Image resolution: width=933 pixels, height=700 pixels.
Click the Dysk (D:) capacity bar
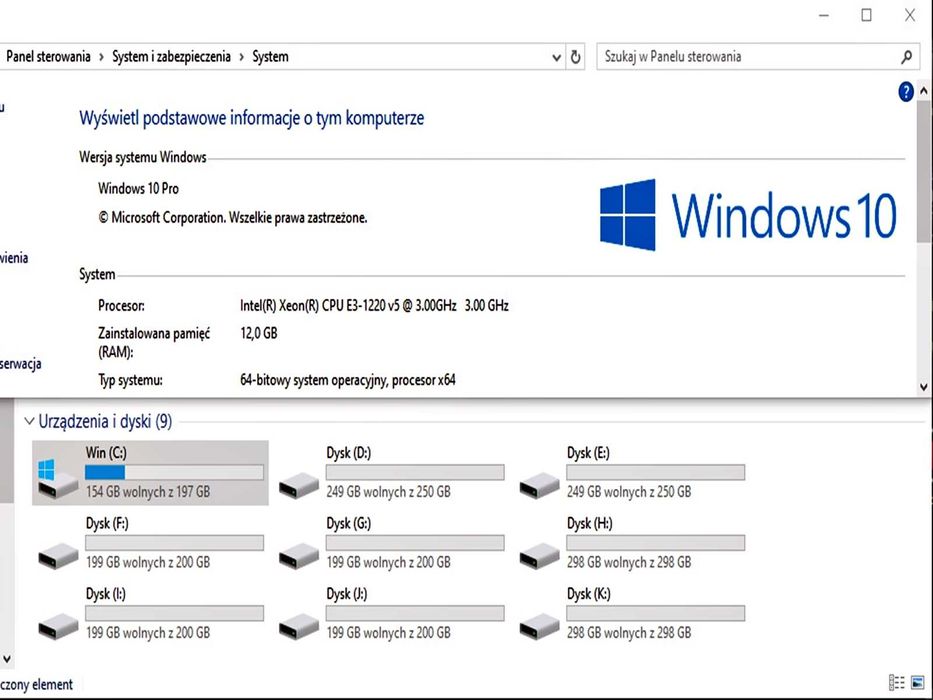coord(415,473)
